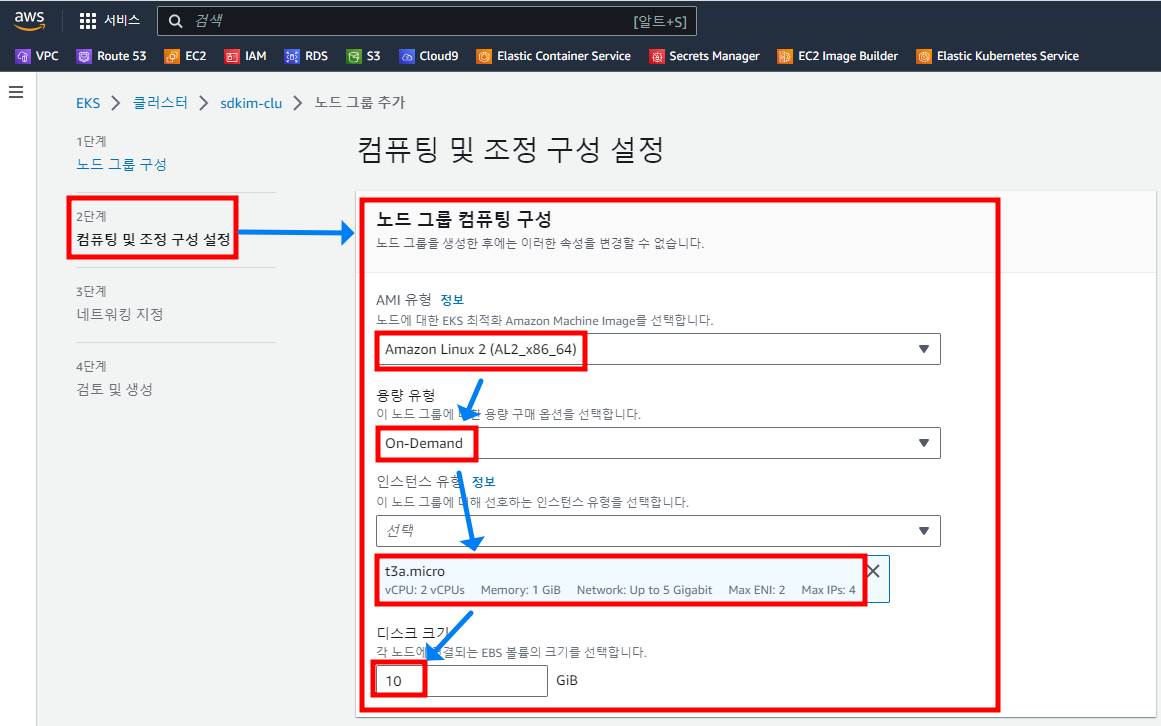The height and width of the screenshot is (726, 1161).
Task: Click the 노드 그룹 컴퓨팅 구성 heading
Action: point(464,219)
